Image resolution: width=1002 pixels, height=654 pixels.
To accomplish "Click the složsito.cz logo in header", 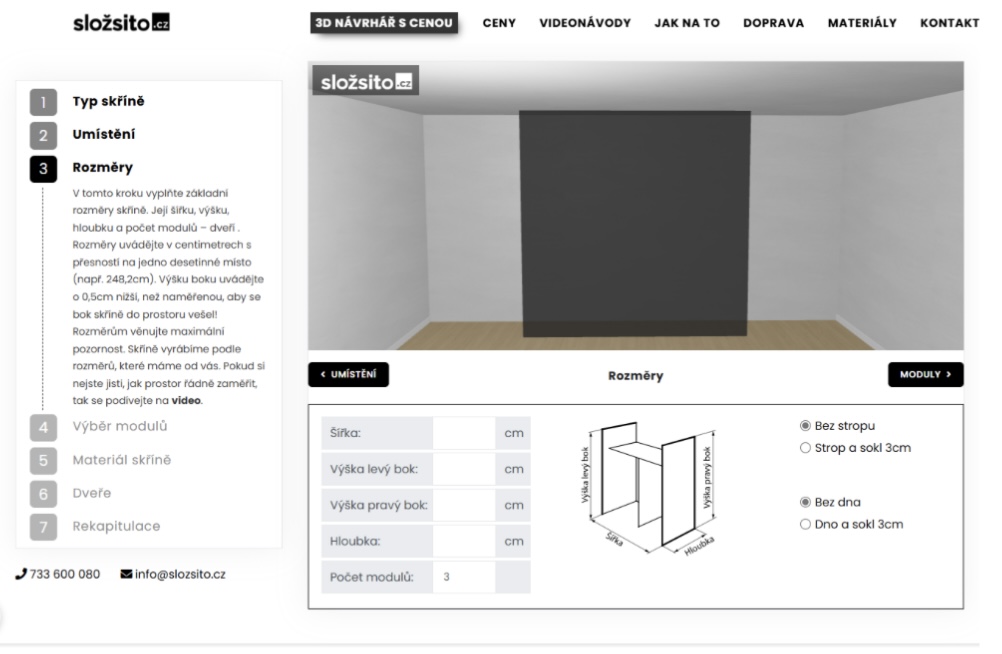I will pos(121,22).
